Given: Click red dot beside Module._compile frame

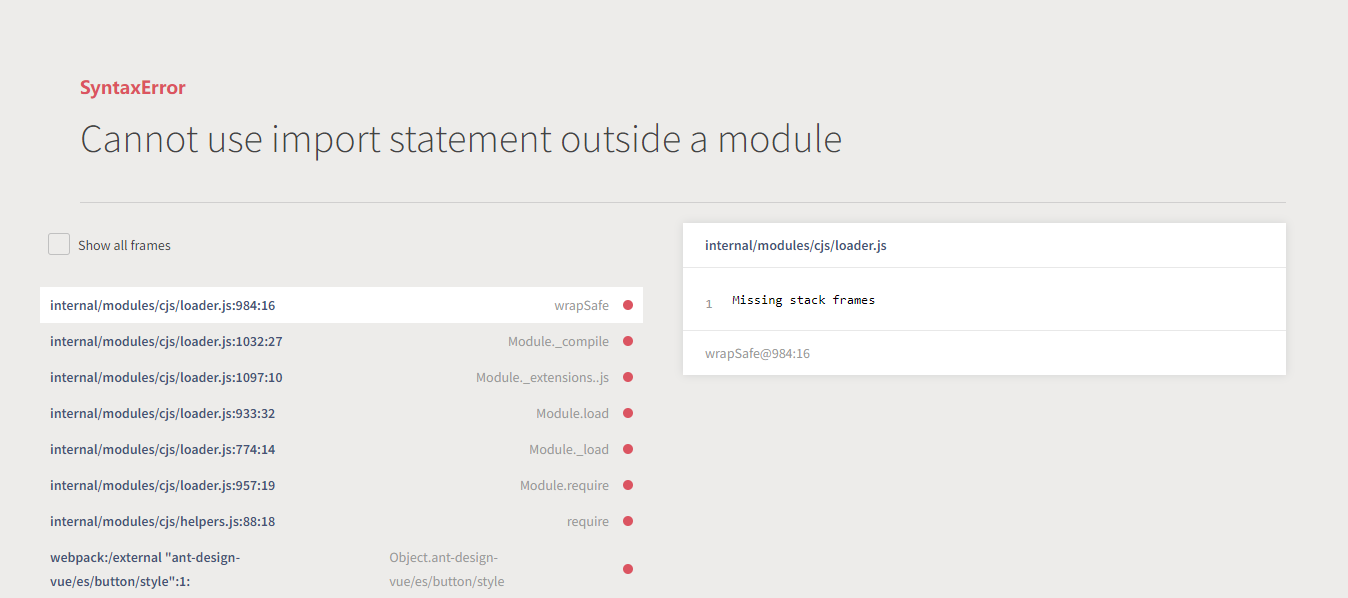Looking at the screenshot, I should click(628, 341).
